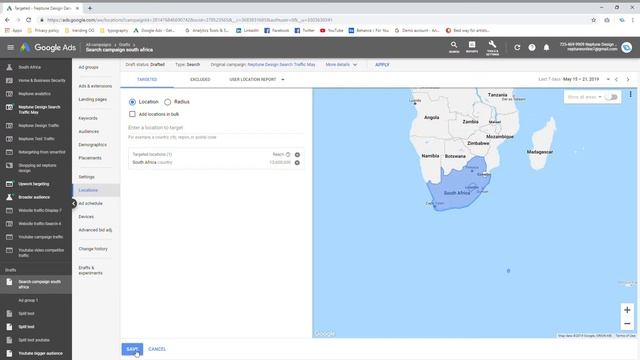
Task: Zoom out on the map
Action: [627, 324]
